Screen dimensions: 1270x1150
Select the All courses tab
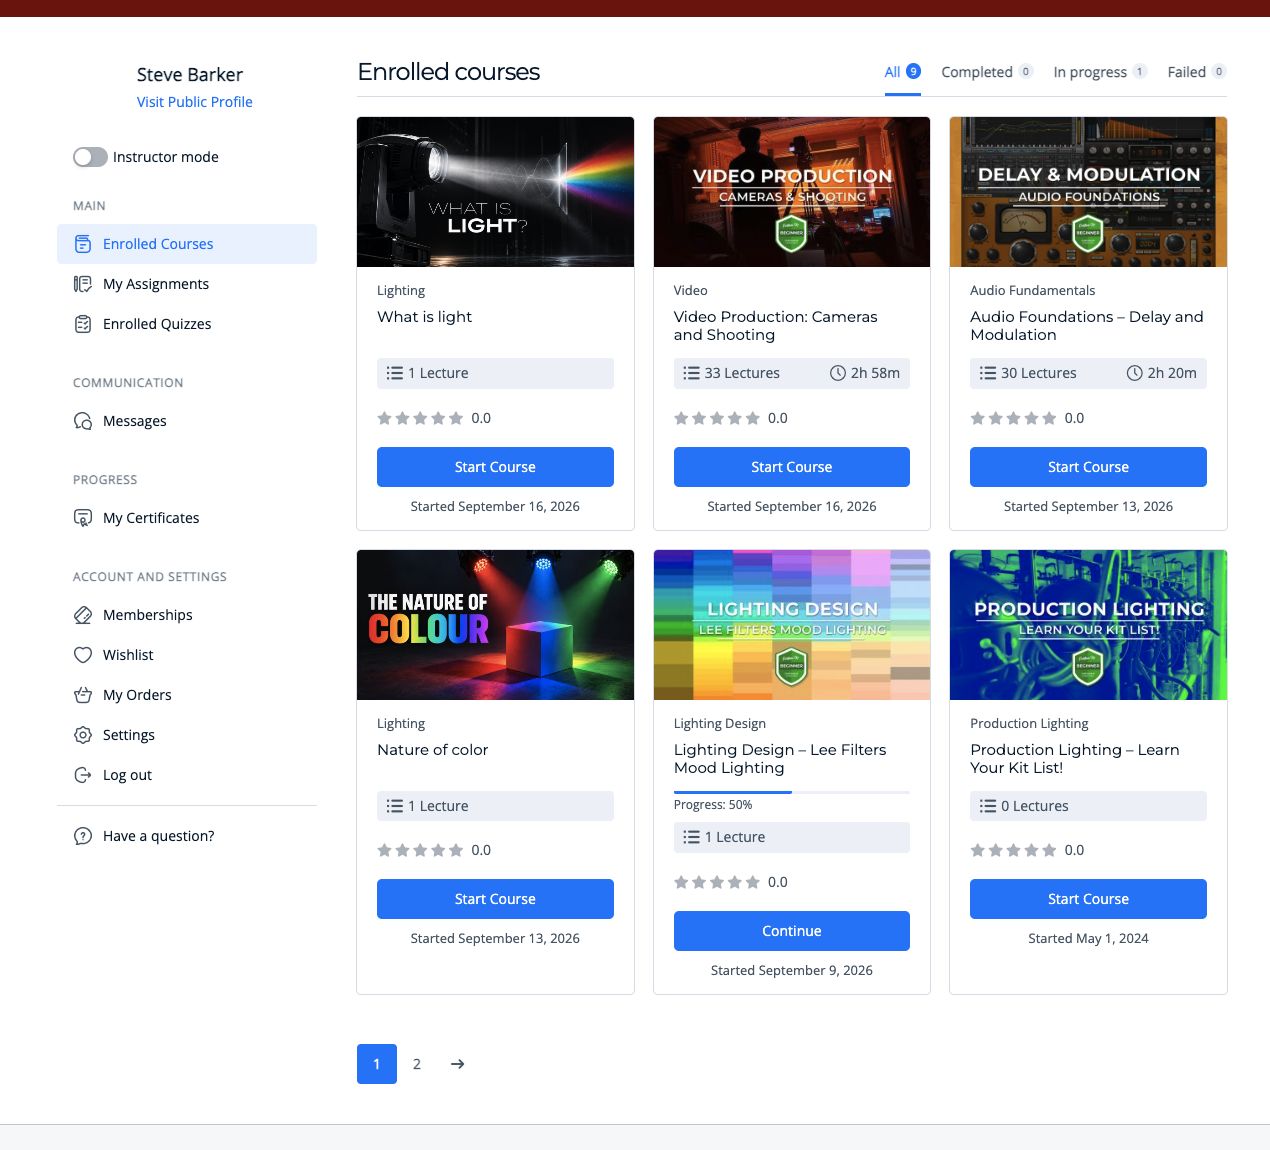pos(902,72)
